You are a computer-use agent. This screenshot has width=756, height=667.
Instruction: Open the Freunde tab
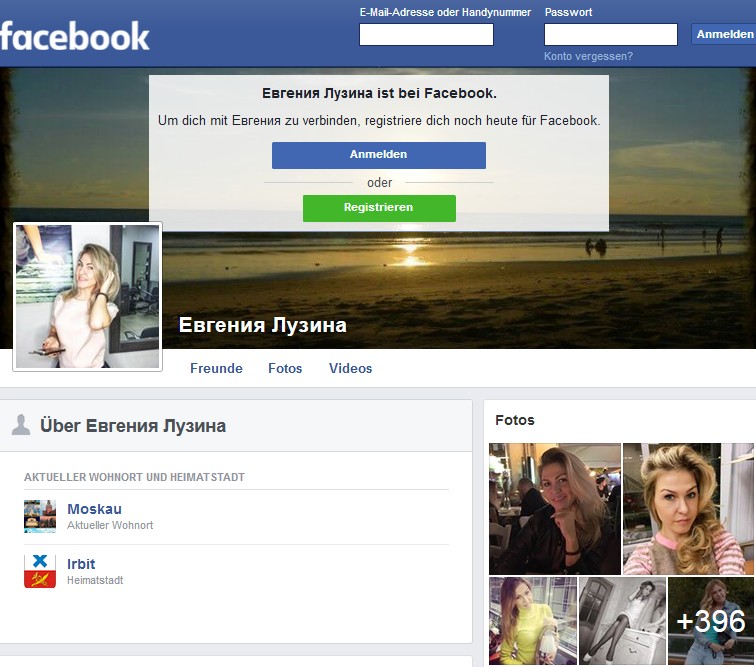216,368
